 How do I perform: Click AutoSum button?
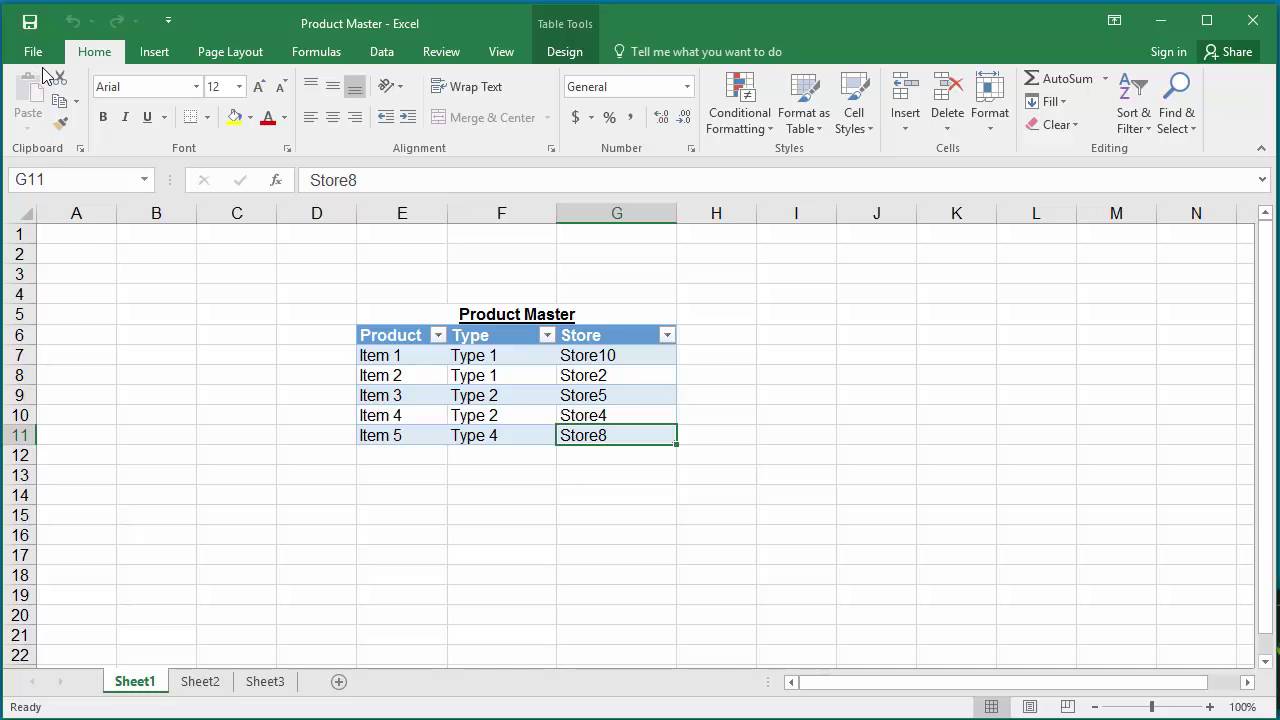click(x=1060, y=78)
